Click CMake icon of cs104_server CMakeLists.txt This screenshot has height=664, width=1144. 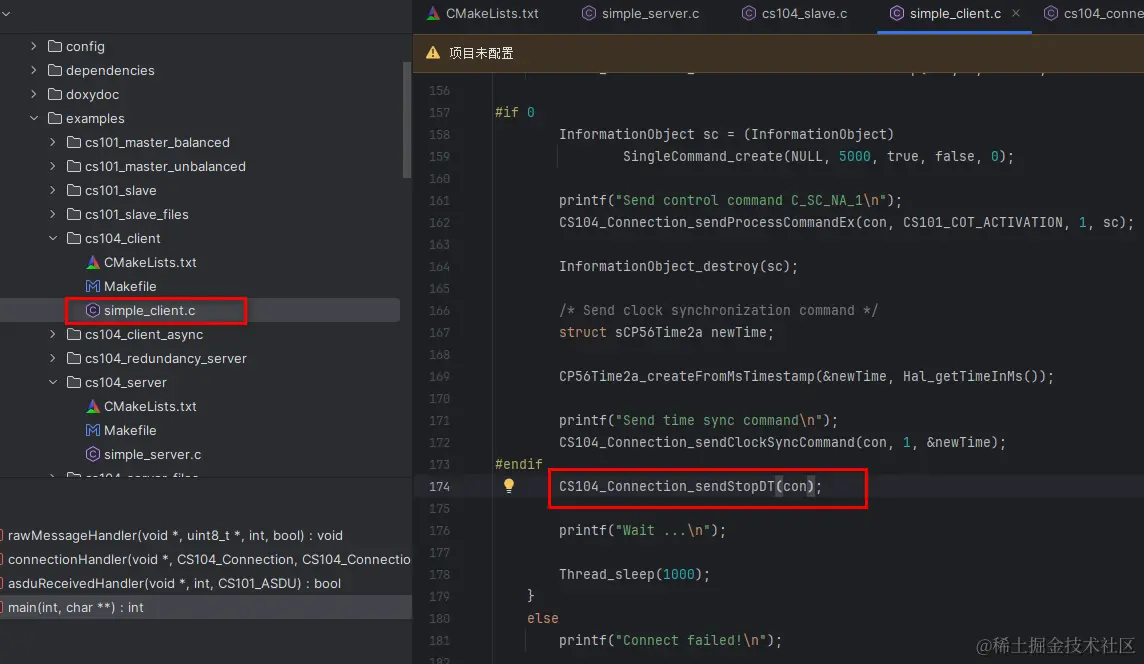[93, 406]
